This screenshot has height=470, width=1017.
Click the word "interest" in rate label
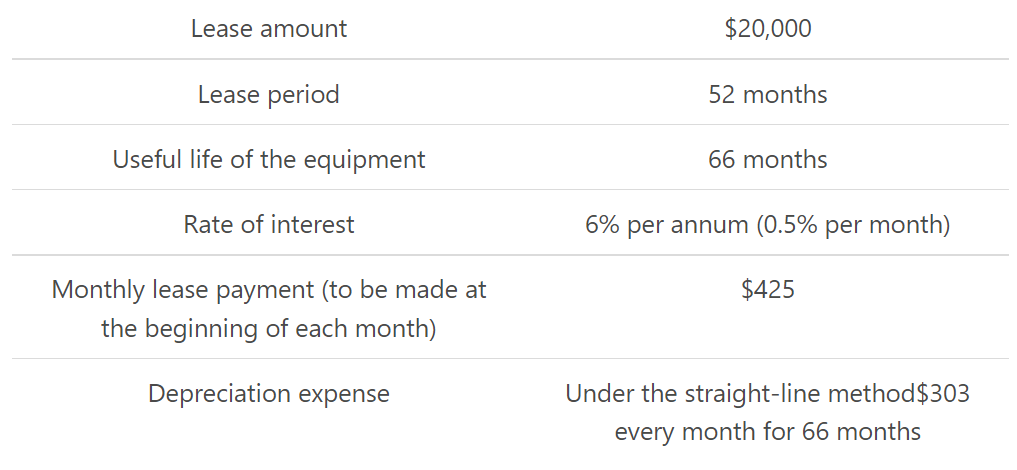(314, 225)
